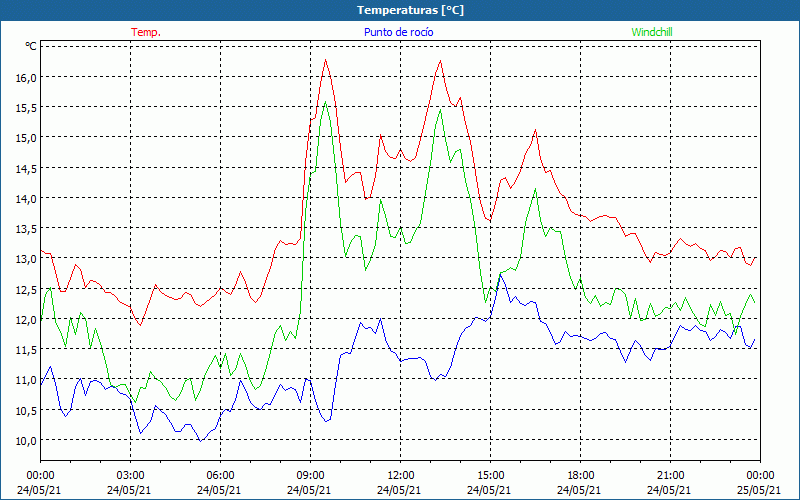
Task: Click the °C unit label on the axis
Action: pyautogui.click(x=31, y=46)
